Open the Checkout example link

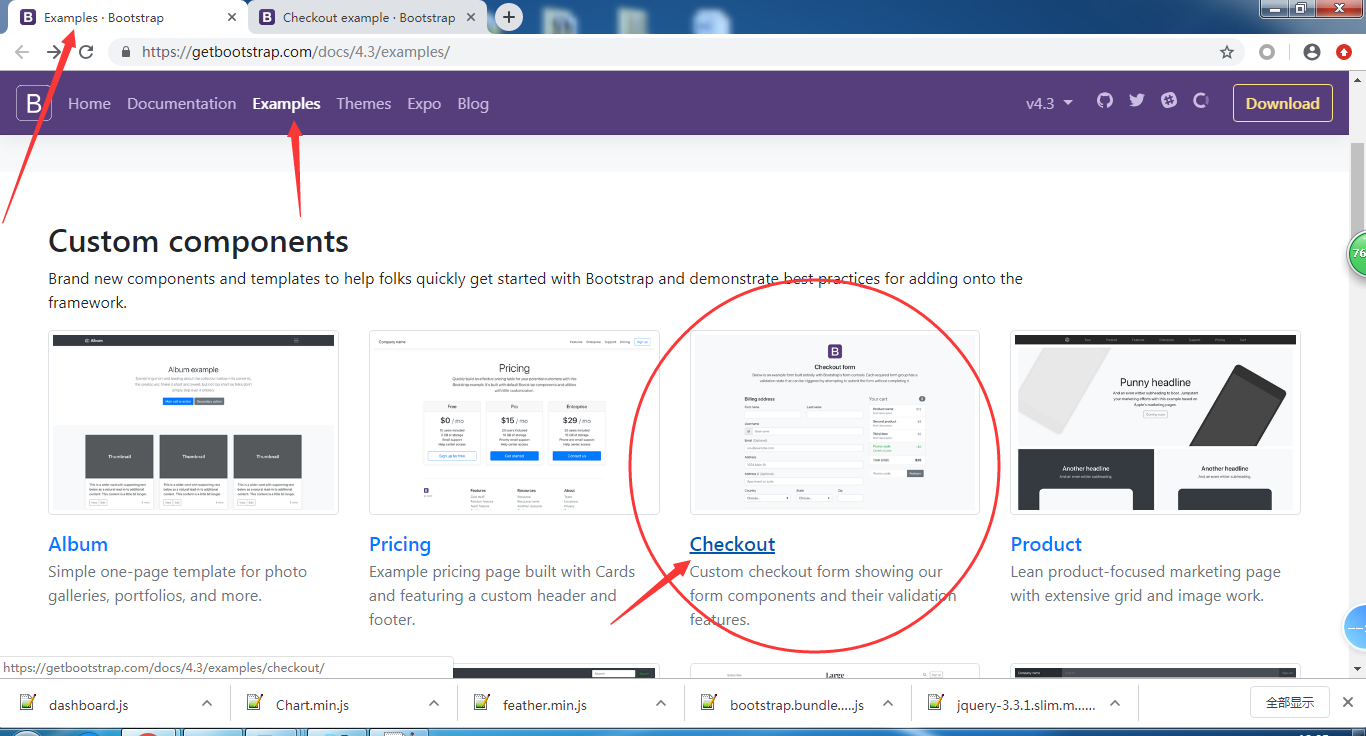point(732,544)
